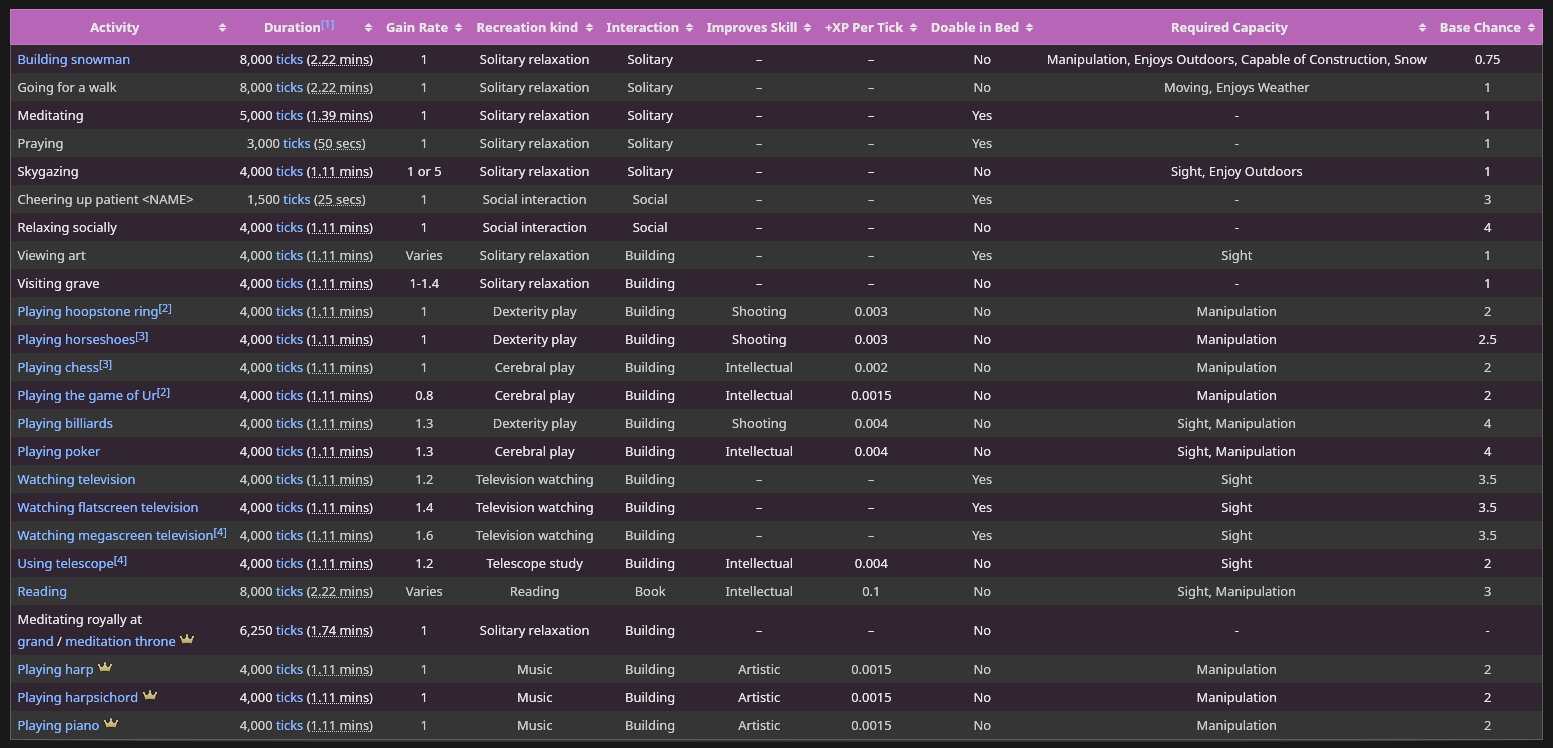
Task: Open the Watching television link
Action: click(76, 480)
